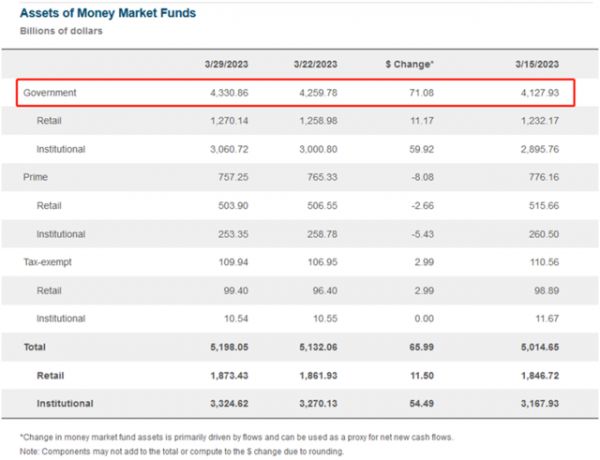Click the Total value 5,198.05
The width and height of the screenshot is (600, 460).
(x=227, y=346)
